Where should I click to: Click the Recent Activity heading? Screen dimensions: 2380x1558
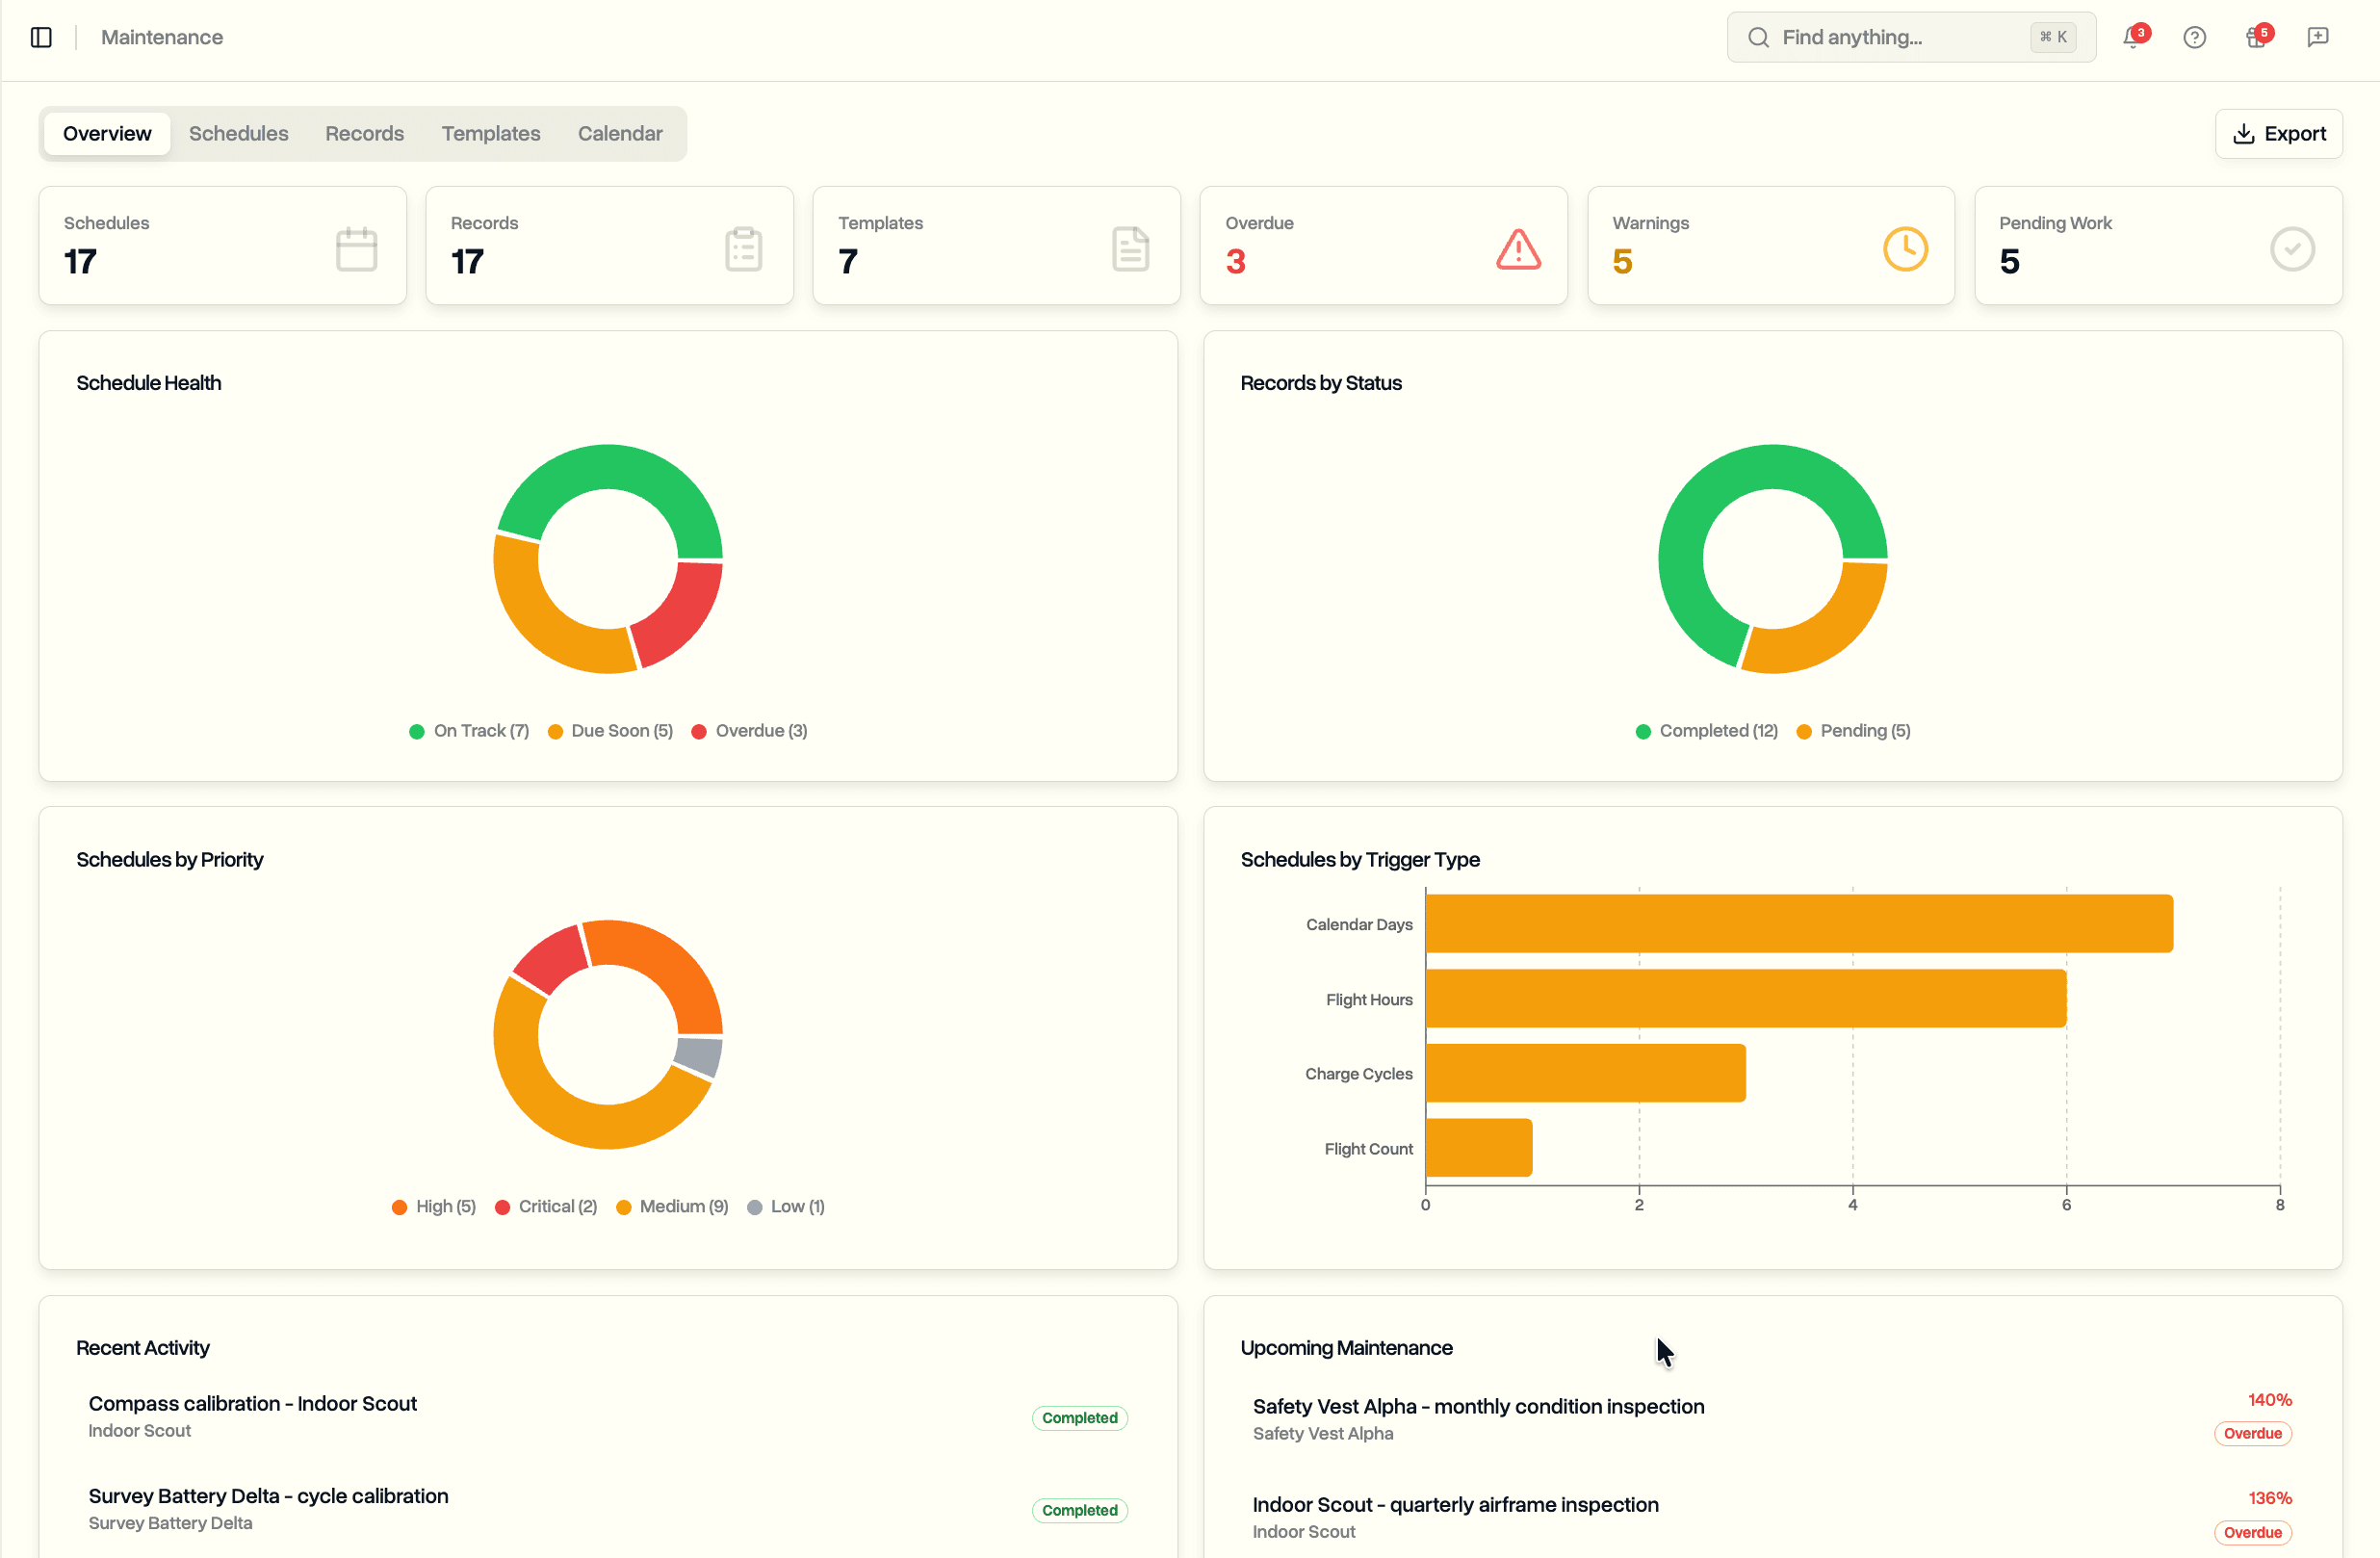click(143, 1347)
